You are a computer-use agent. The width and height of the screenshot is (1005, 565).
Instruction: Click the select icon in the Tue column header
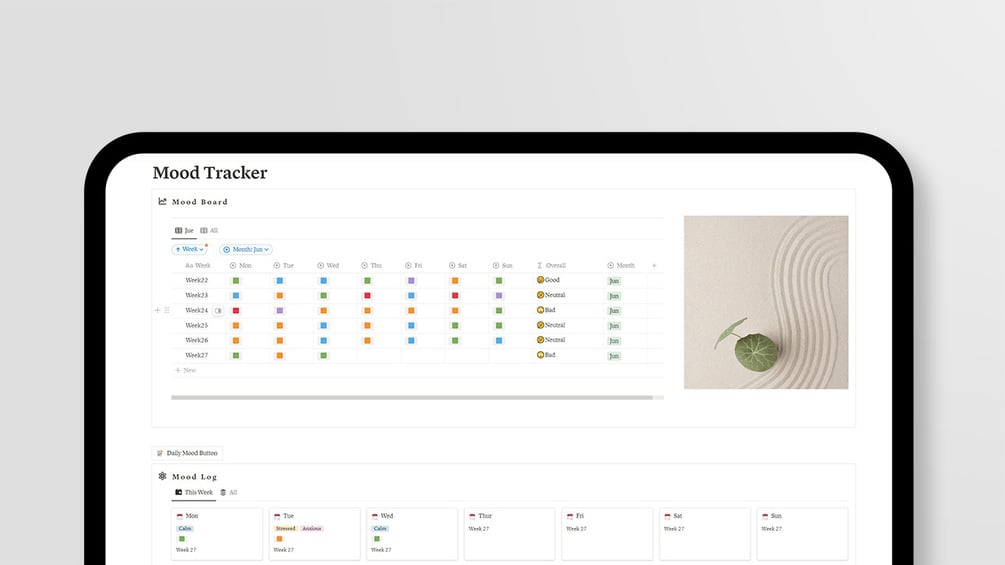click(x=277, y=265)
